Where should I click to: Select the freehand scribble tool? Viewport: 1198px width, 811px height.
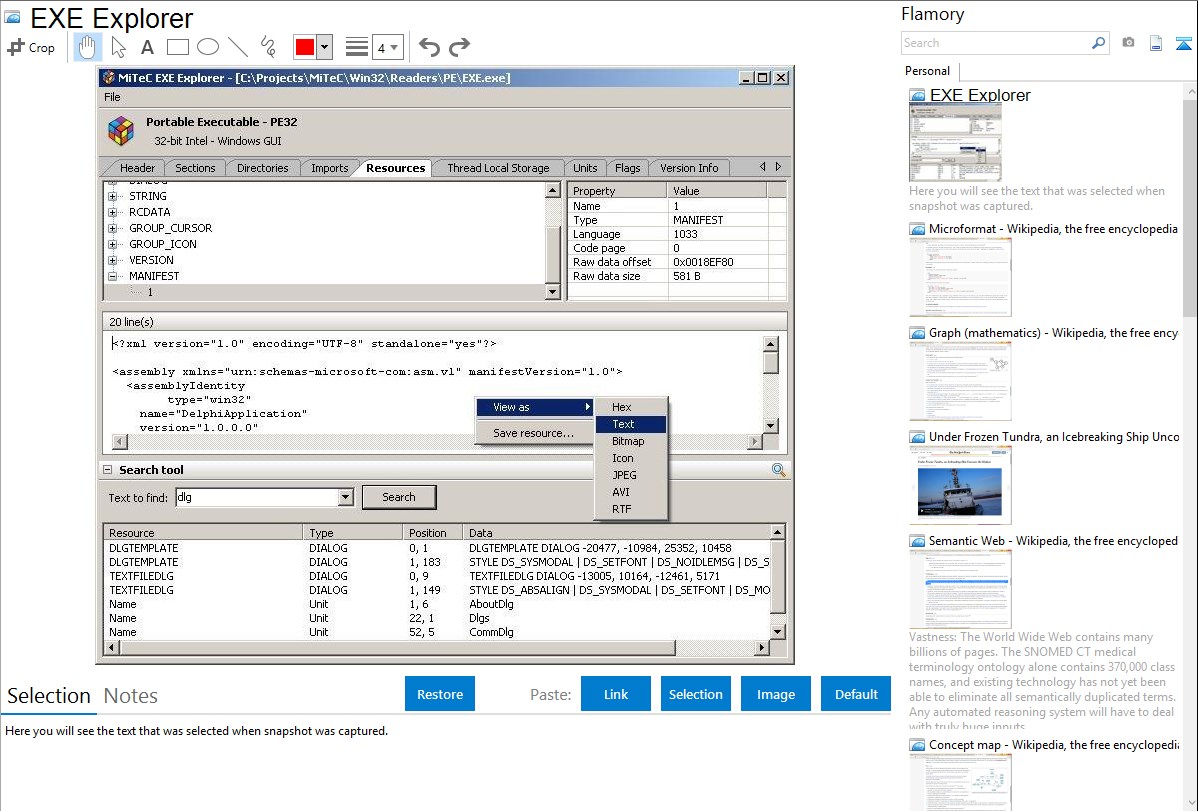pyautogui.click(x=268, y=47)
